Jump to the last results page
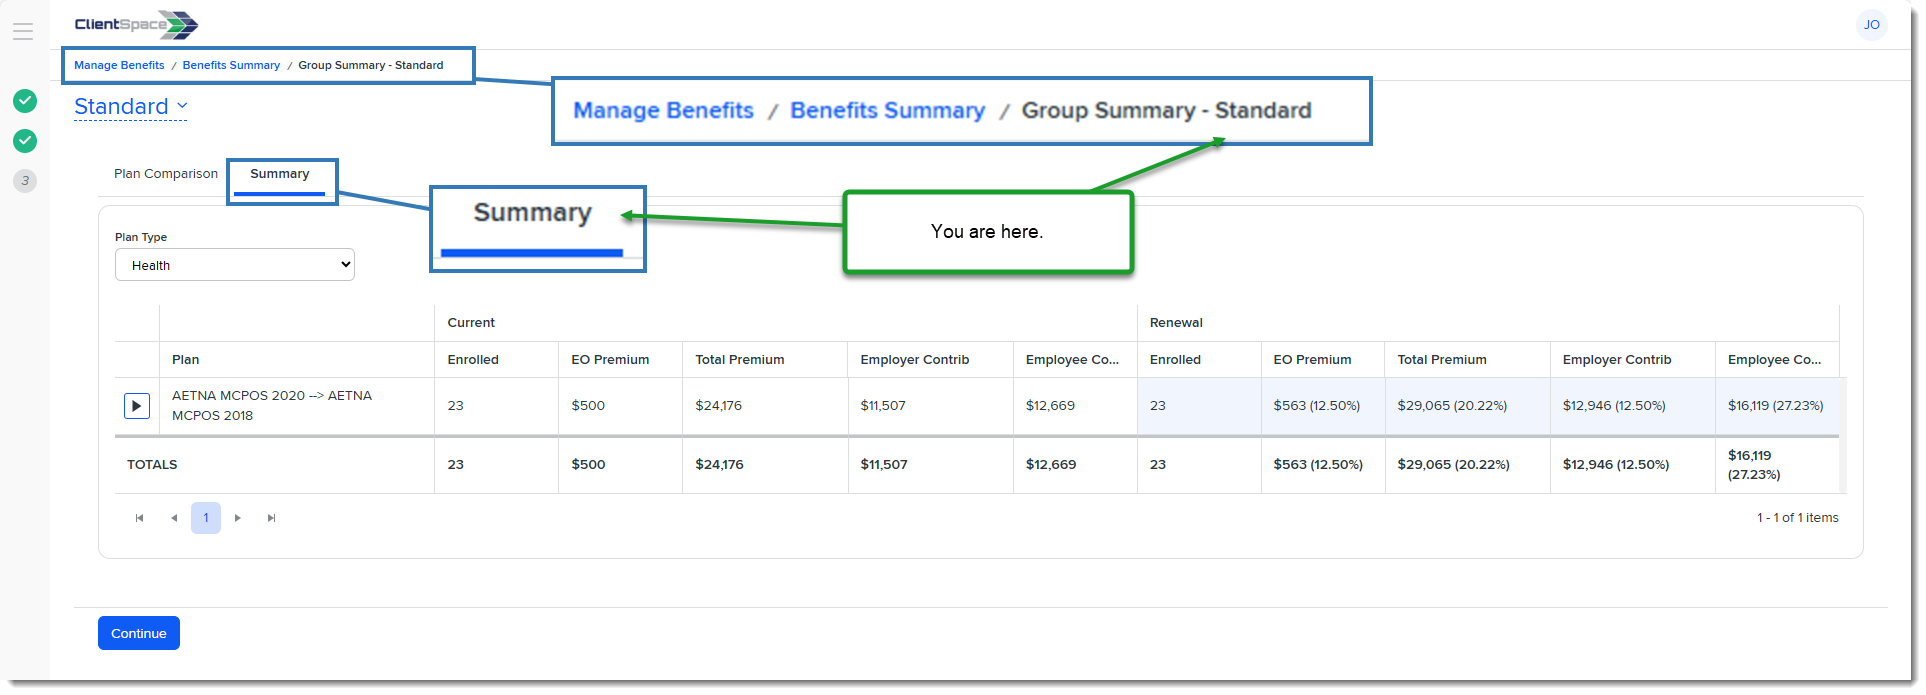Viewport: 1926px width, 695px height. point(271,518)
